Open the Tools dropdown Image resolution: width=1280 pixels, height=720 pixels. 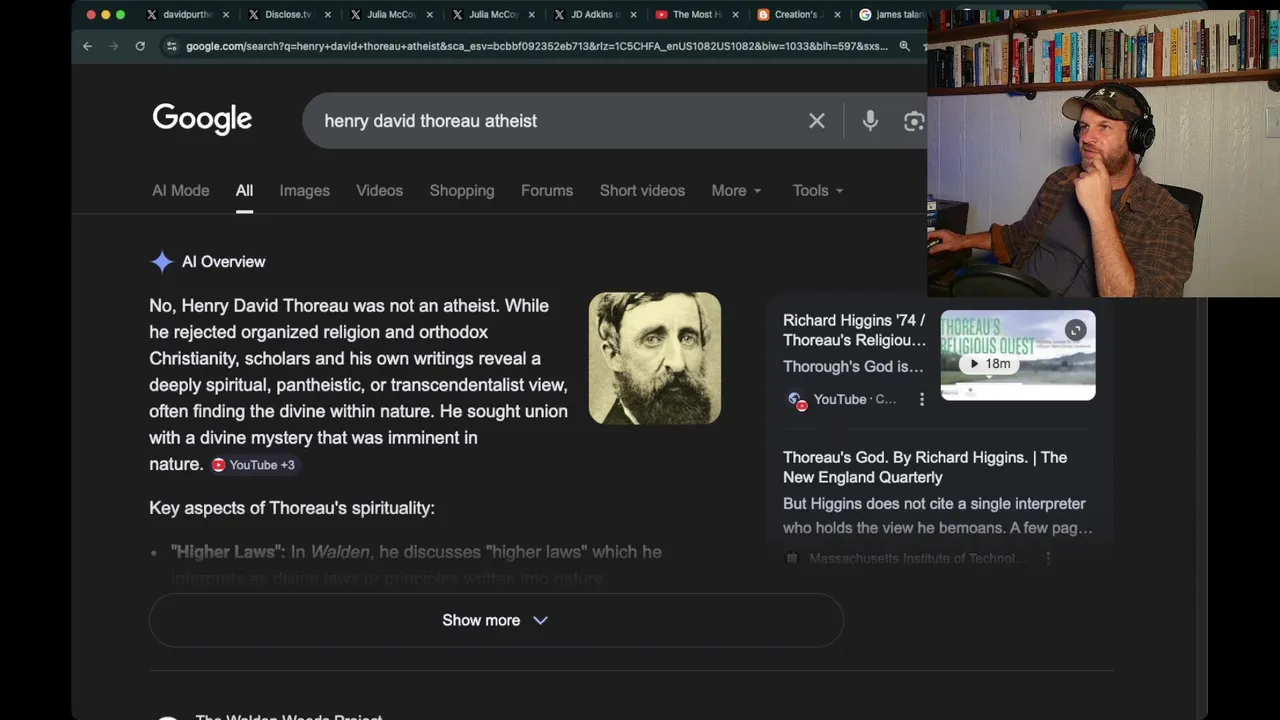(x=818, y=190)
